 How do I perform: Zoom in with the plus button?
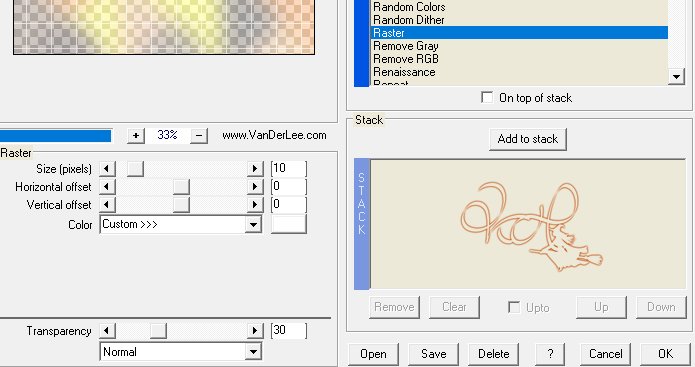coord(136,136)
